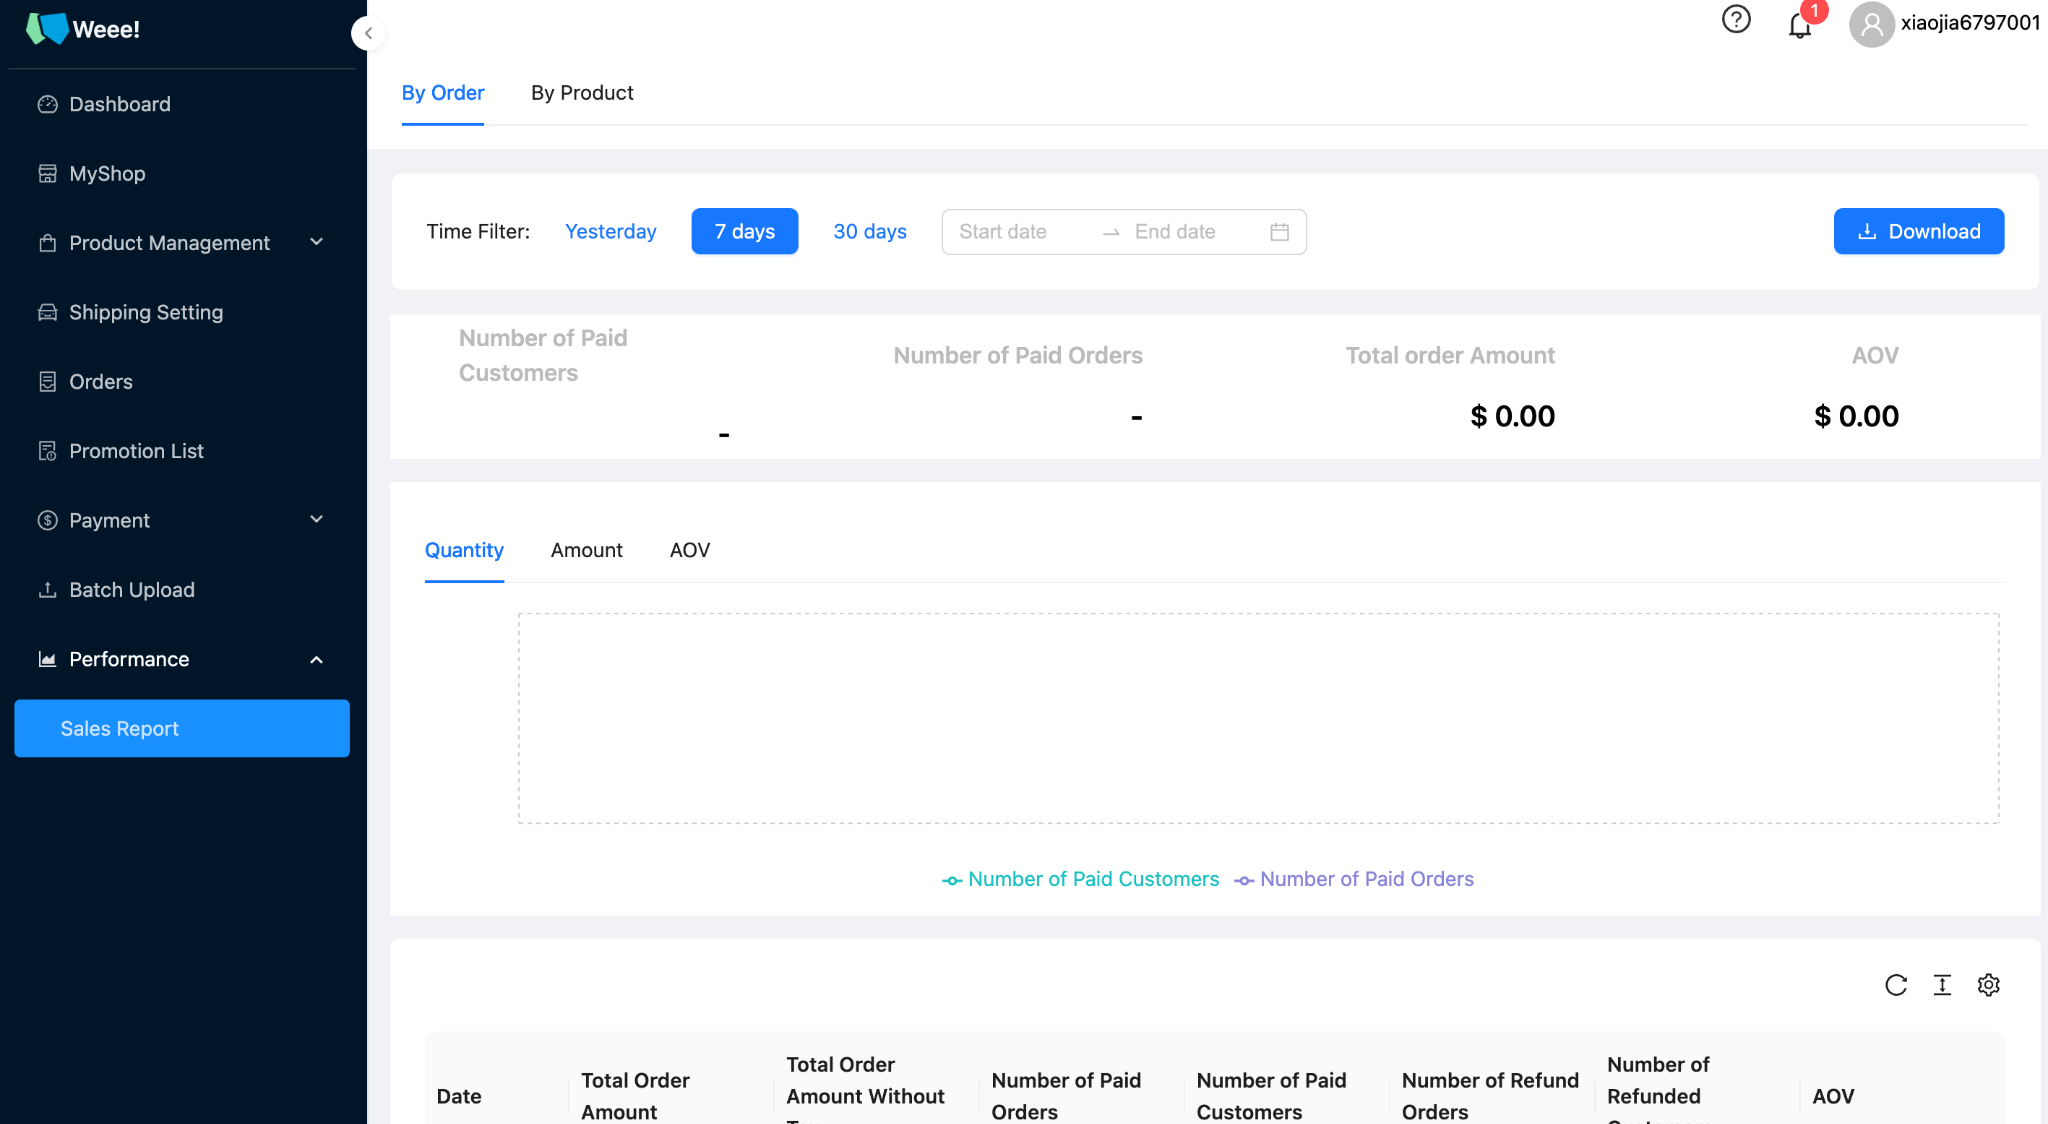Open the Orders sidebar item
The width and height of the screenshot is (2048, 1124).
100,382
